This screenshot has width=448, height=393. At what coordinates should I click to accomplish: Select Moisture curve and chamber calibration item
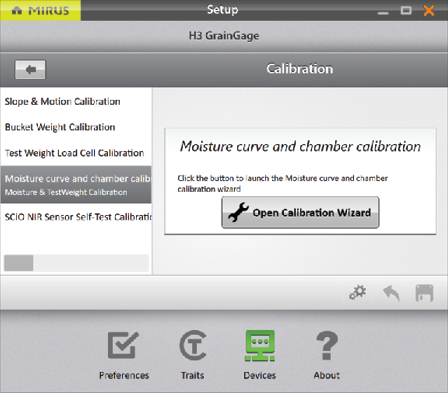[x=76, y=184]
